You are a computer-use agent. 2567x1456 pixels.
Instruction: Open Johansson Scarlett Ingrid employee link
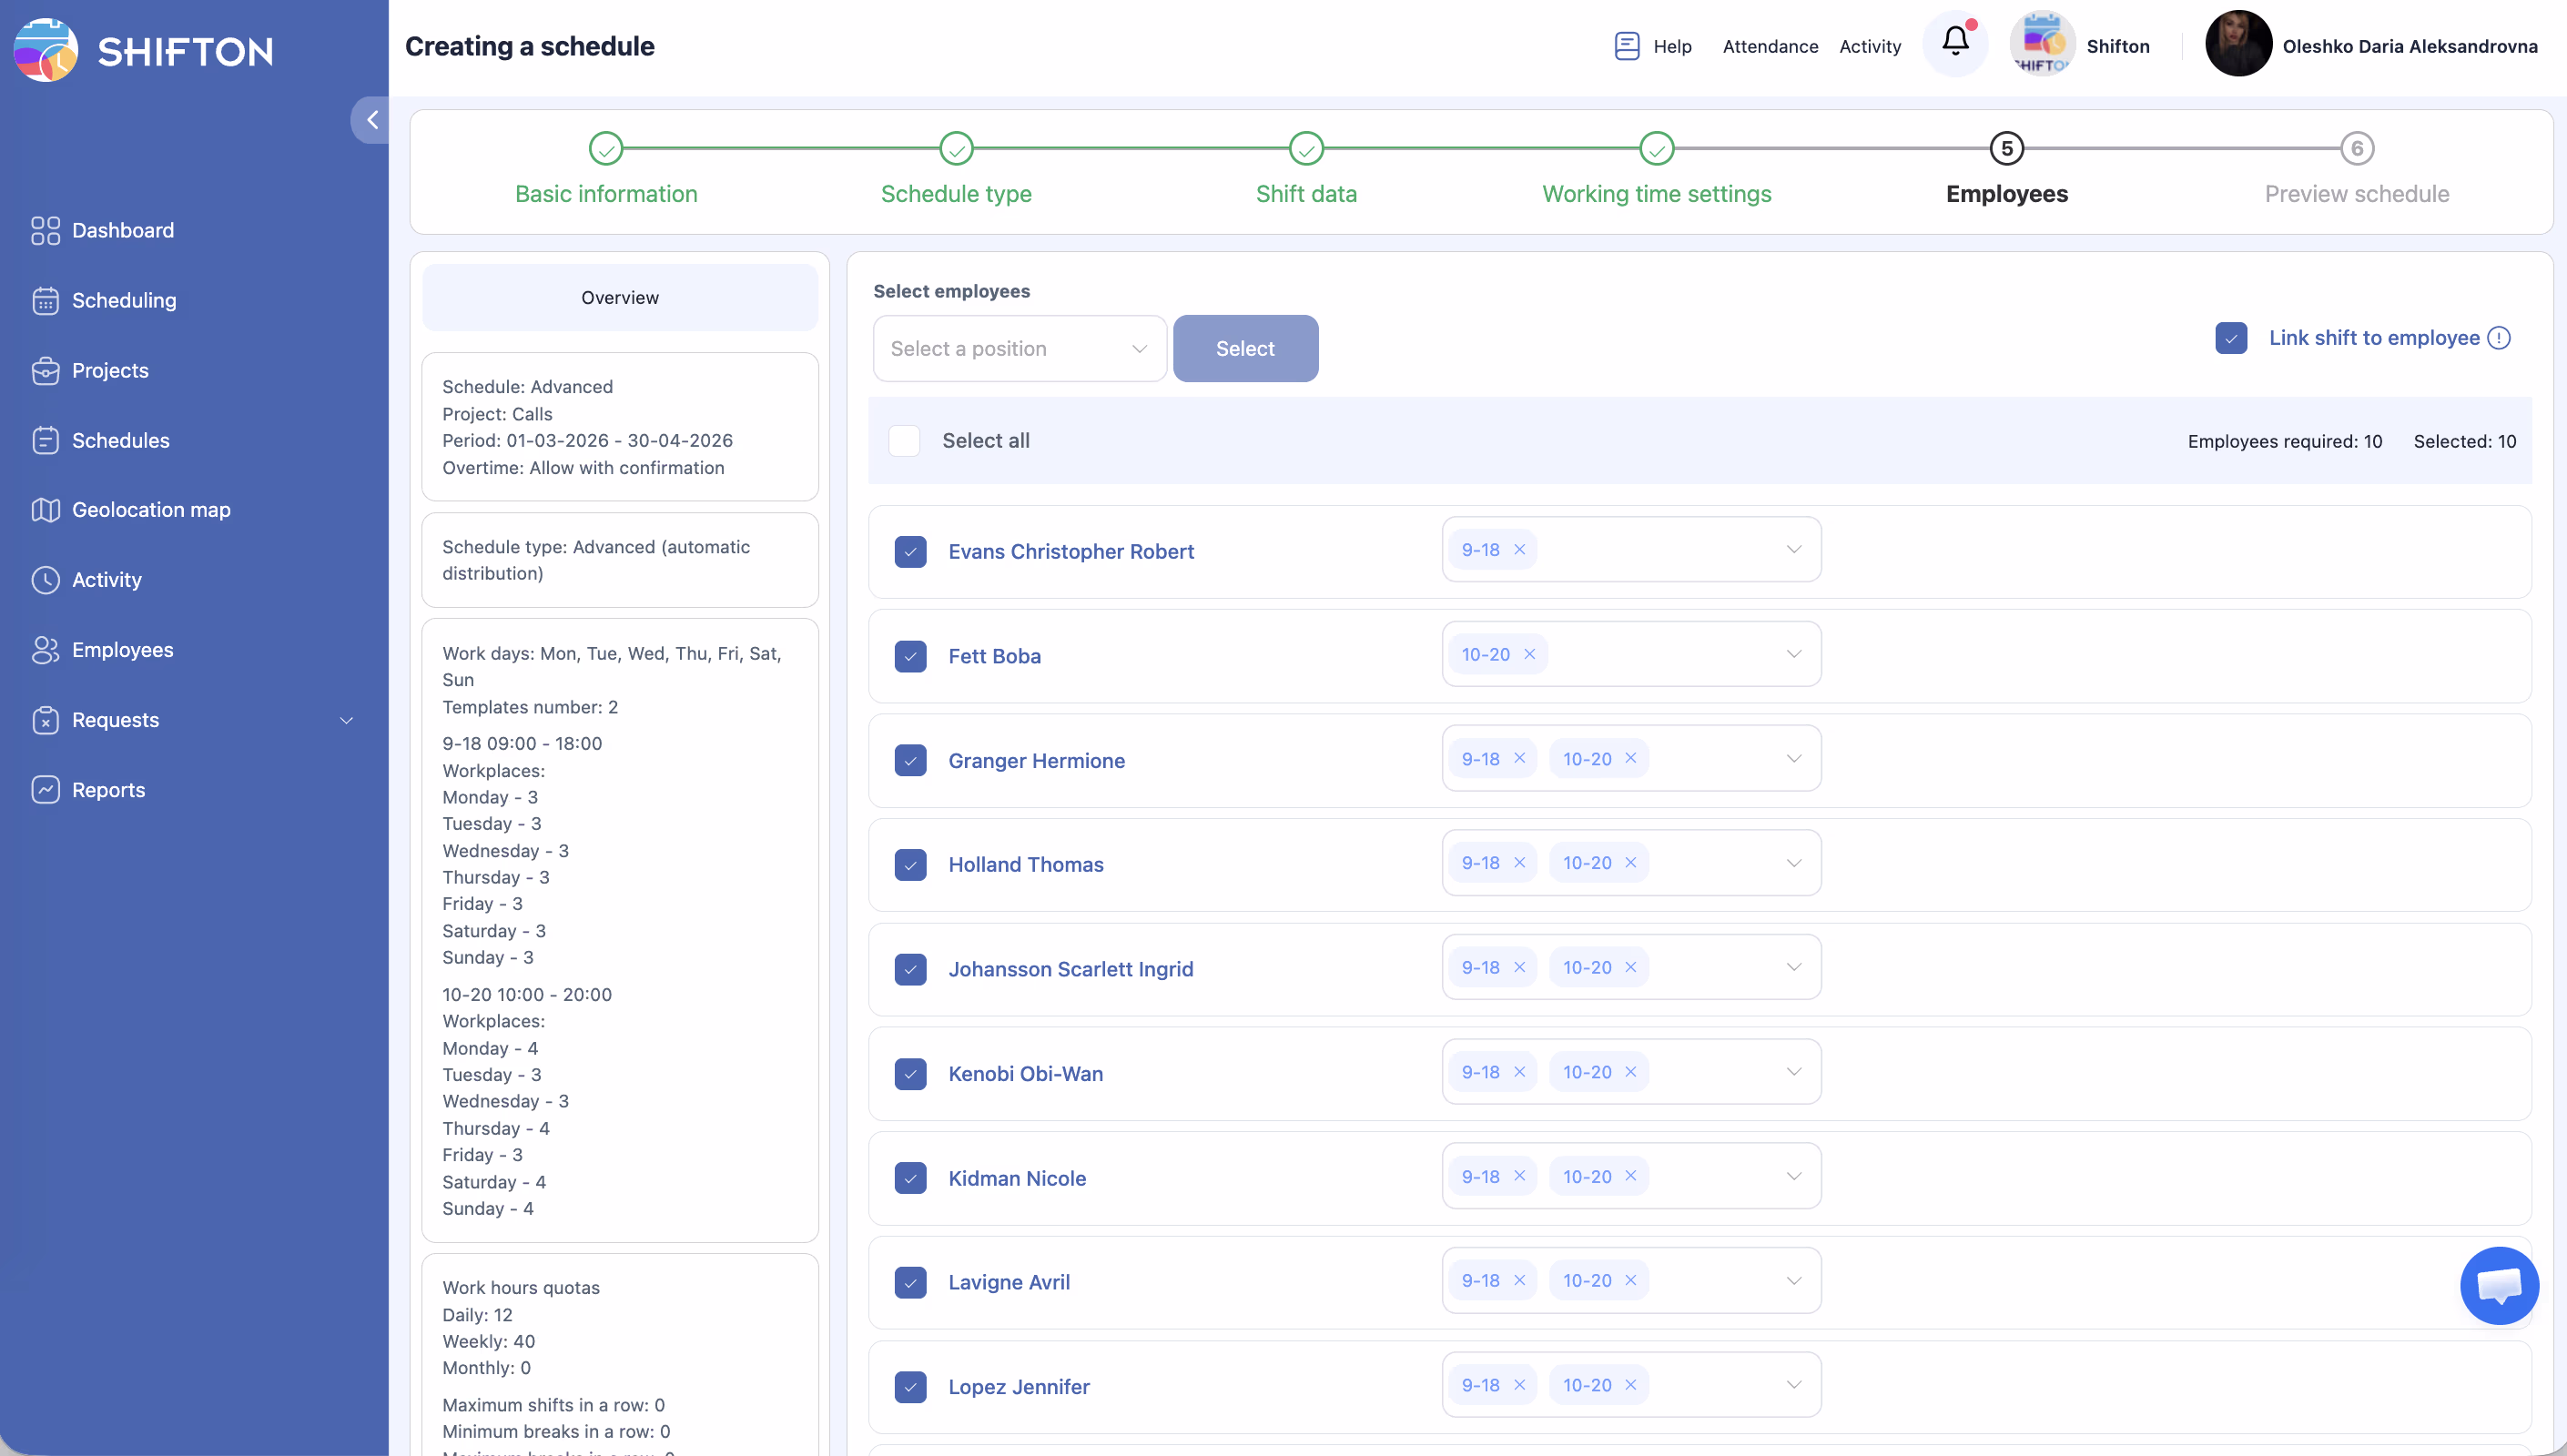[x=1070, y=969]
